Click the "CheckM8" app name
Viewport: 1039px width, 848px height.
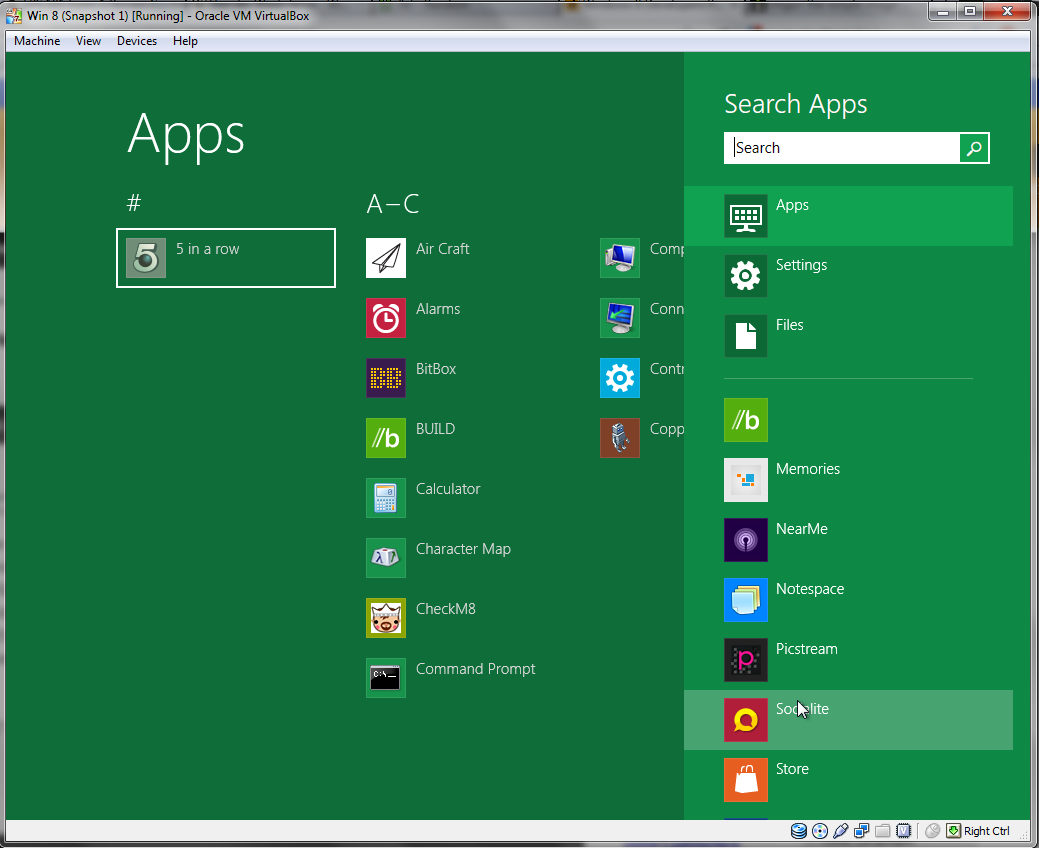point(446,609)
